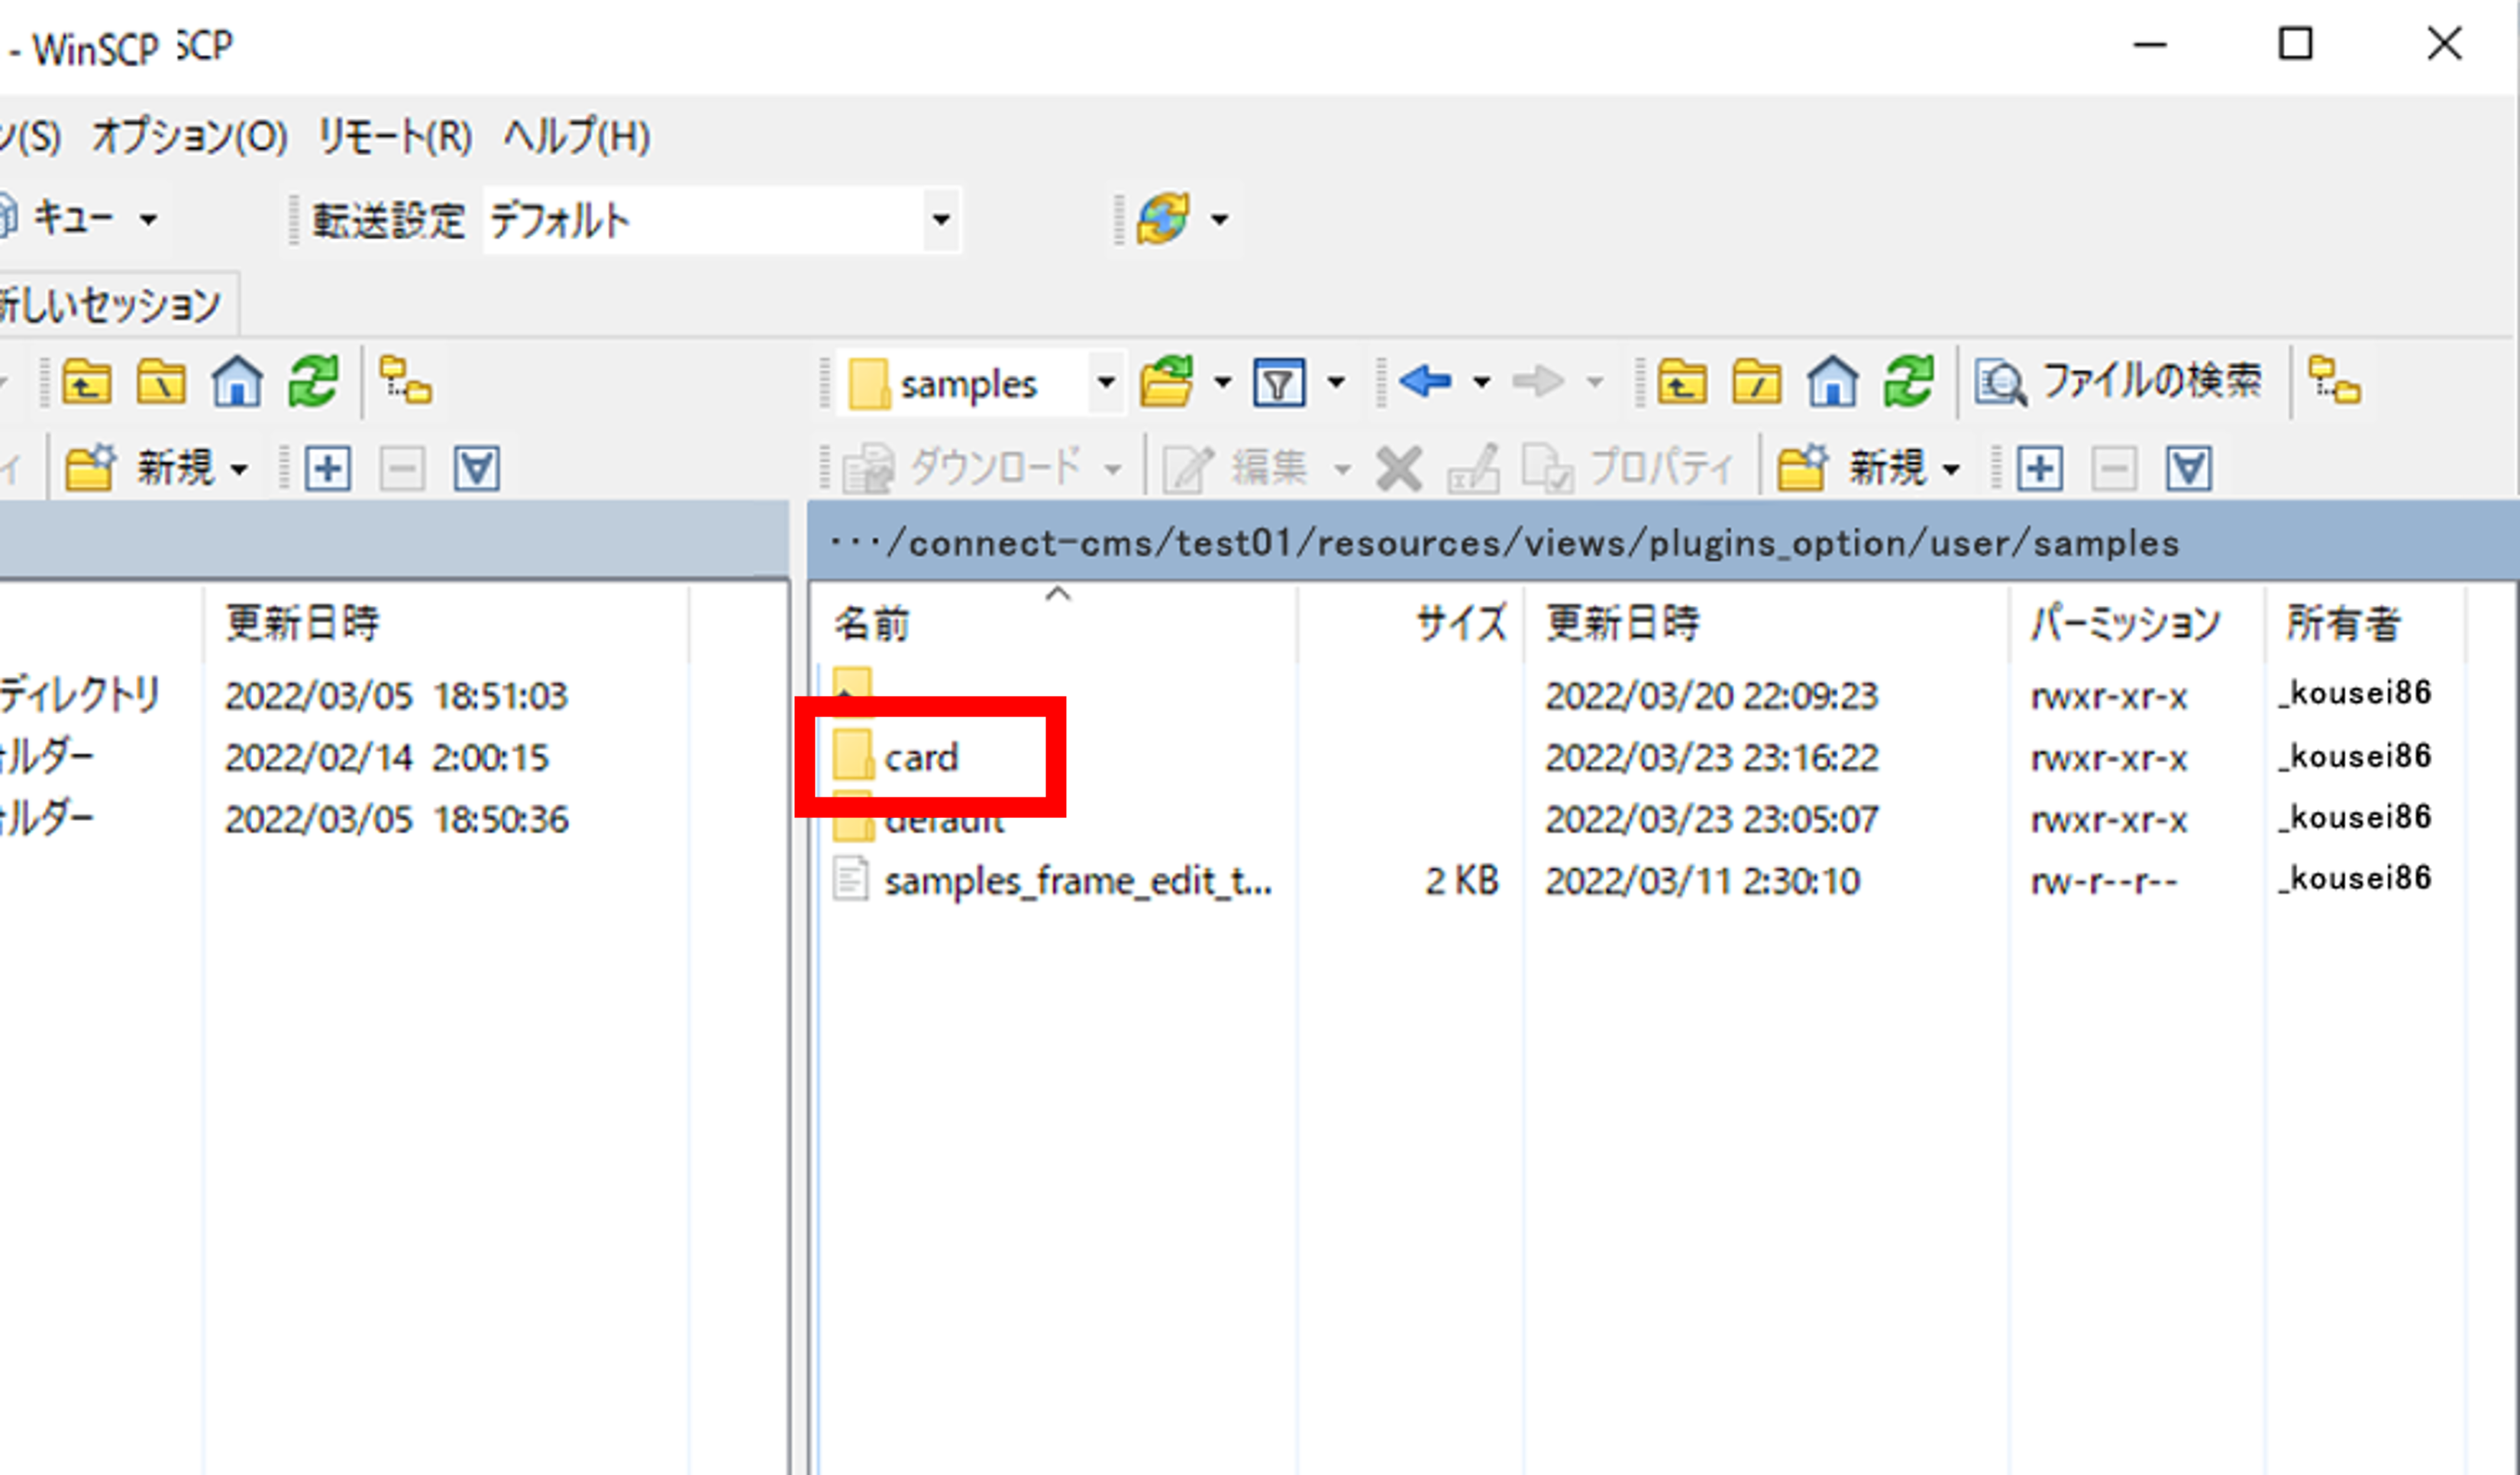The image size is (2520, 1475).
Task: Sort remote files by 所有者 column
Action: point(2366,623)
